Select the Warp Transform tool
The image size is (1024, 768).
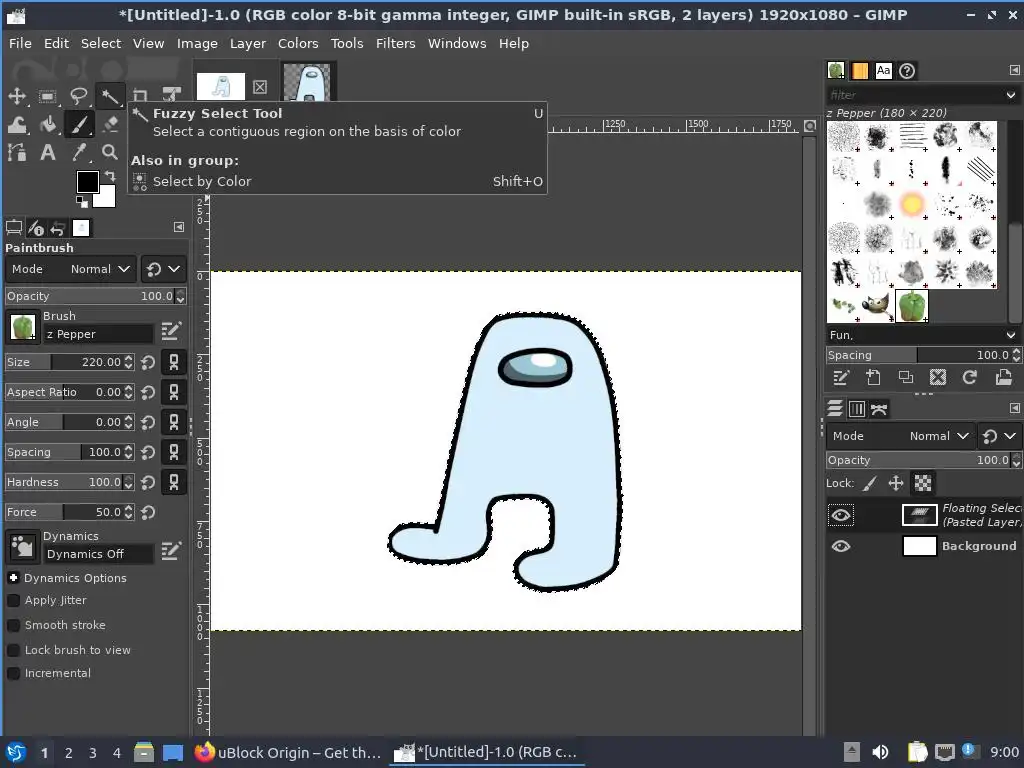coord(17,124)
